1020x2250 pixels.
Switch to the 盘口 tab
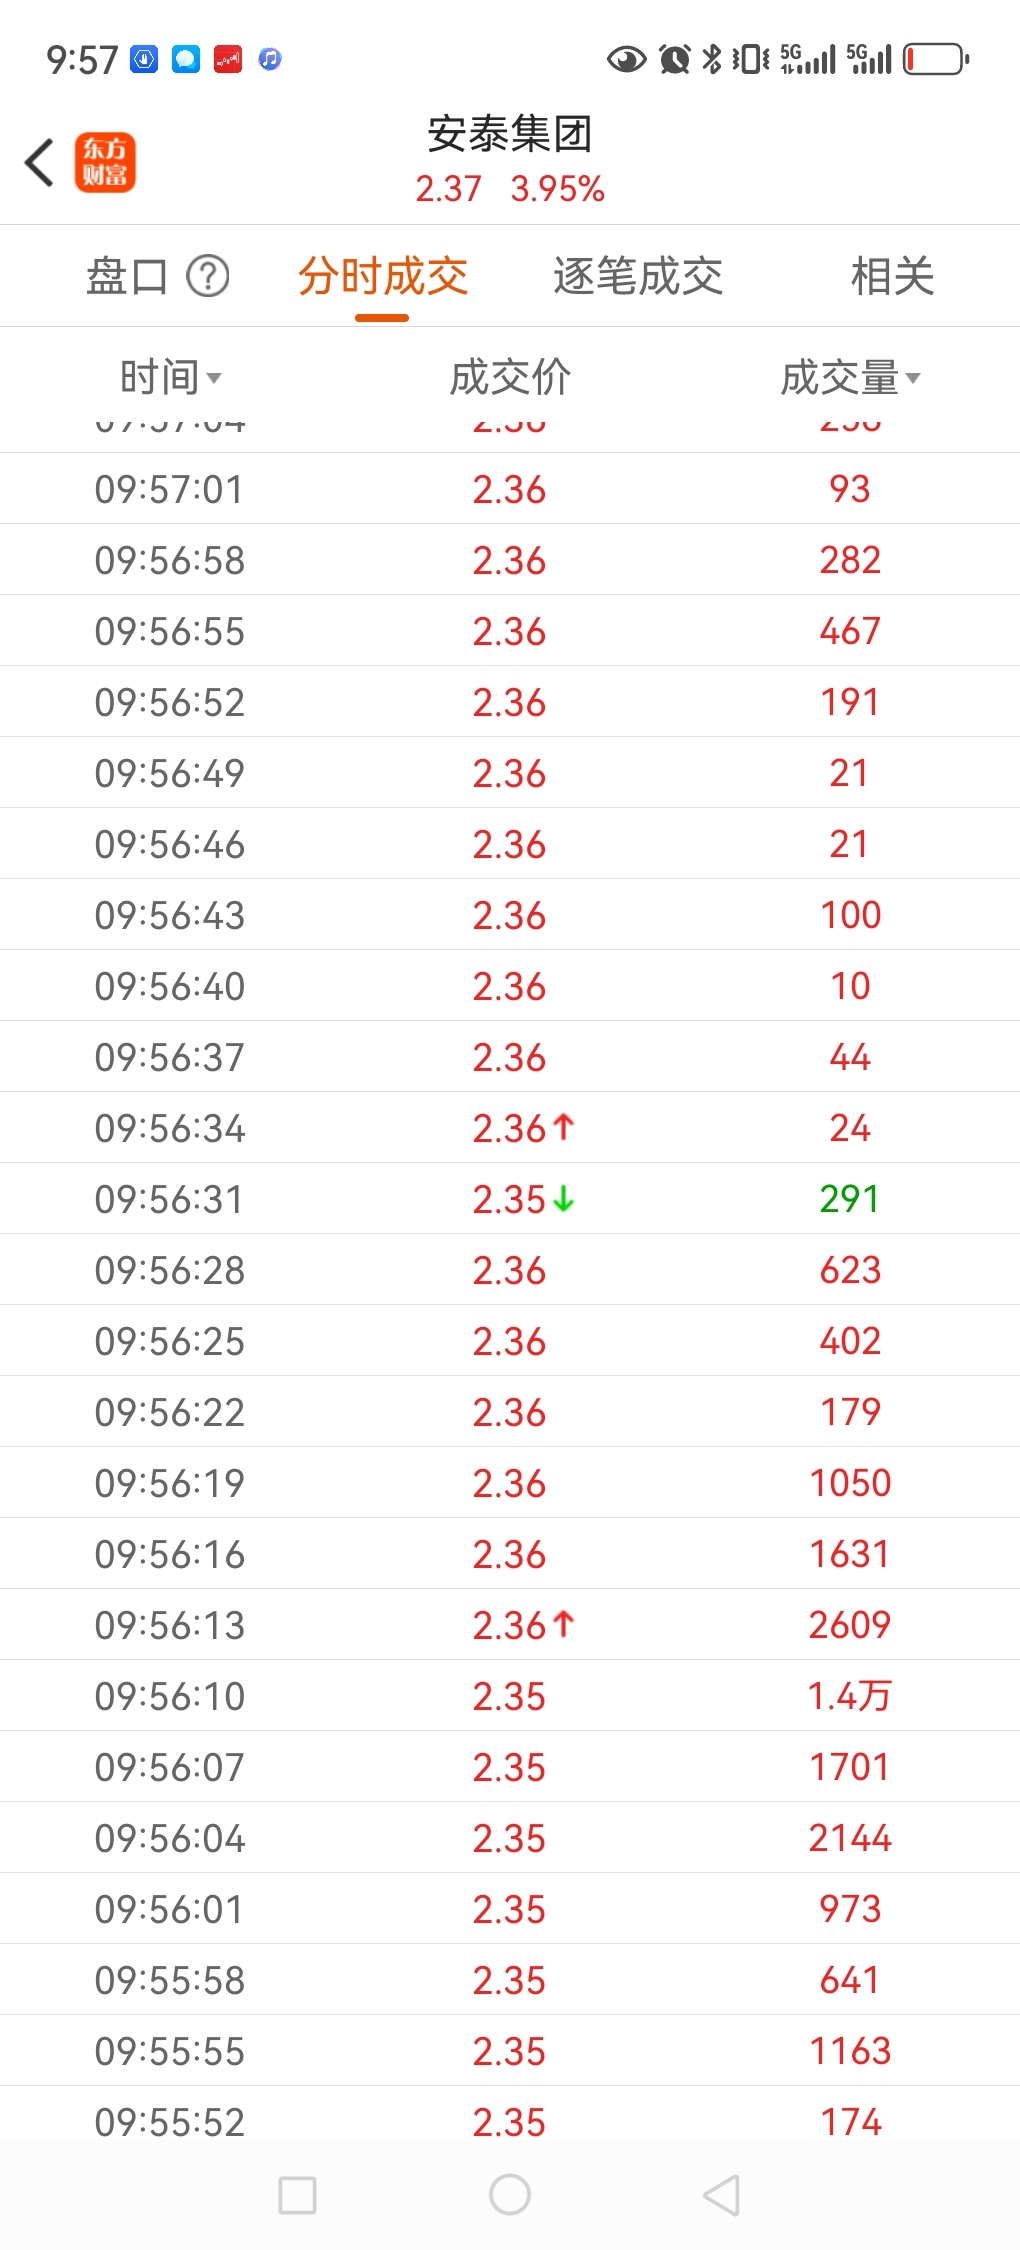127,276
